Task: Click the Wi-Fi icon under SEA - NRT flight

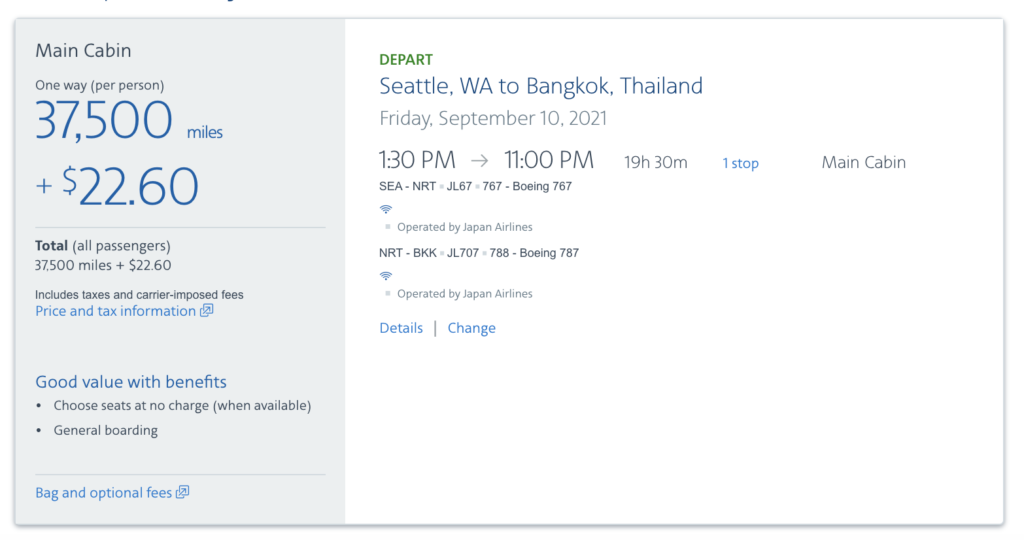Action: pyautogui.click(x=386, y=209)
